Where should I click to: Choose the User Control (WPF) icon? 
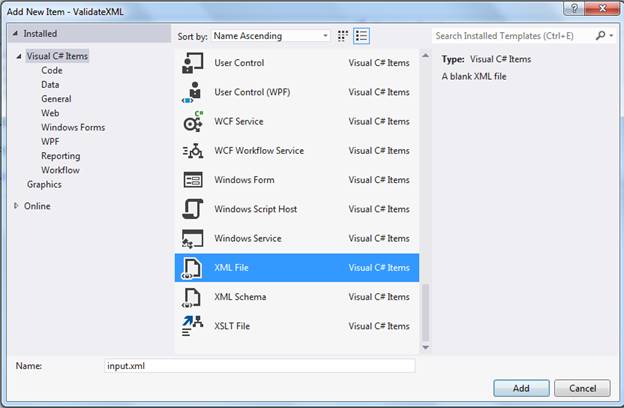tap(192, 92)
